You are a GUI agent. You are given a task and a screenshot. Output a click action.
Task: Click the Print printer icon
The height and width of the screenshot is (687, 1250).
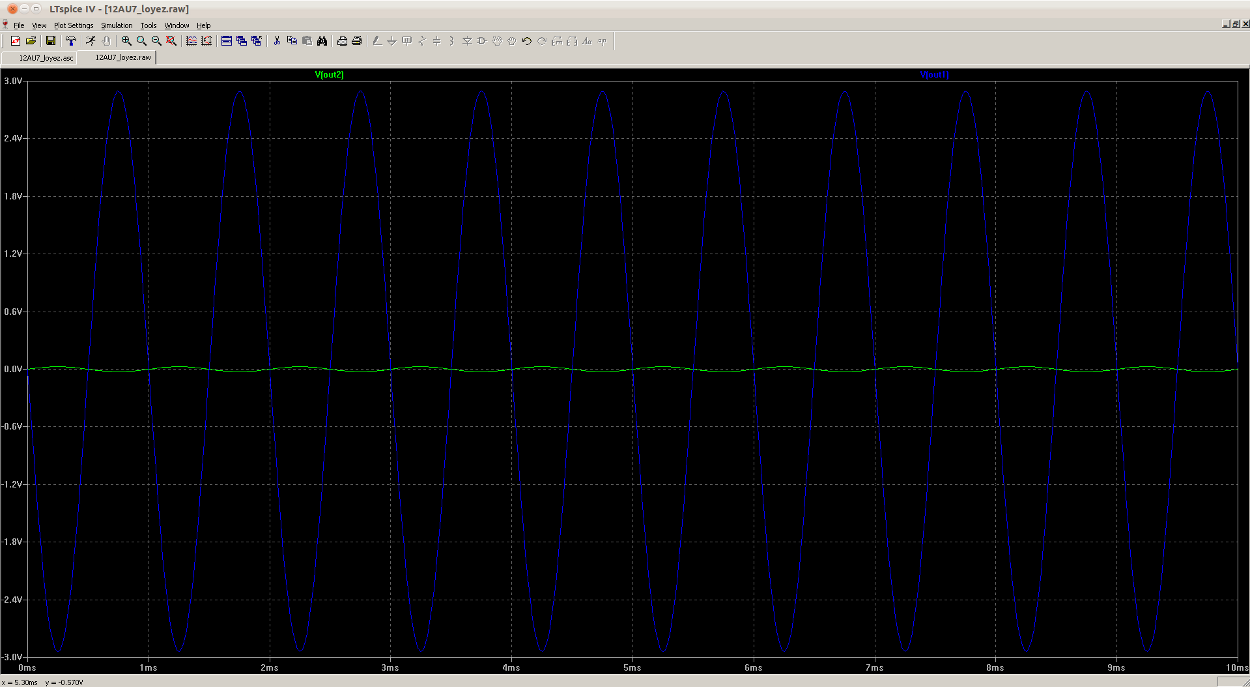click(x=357, y=41)
